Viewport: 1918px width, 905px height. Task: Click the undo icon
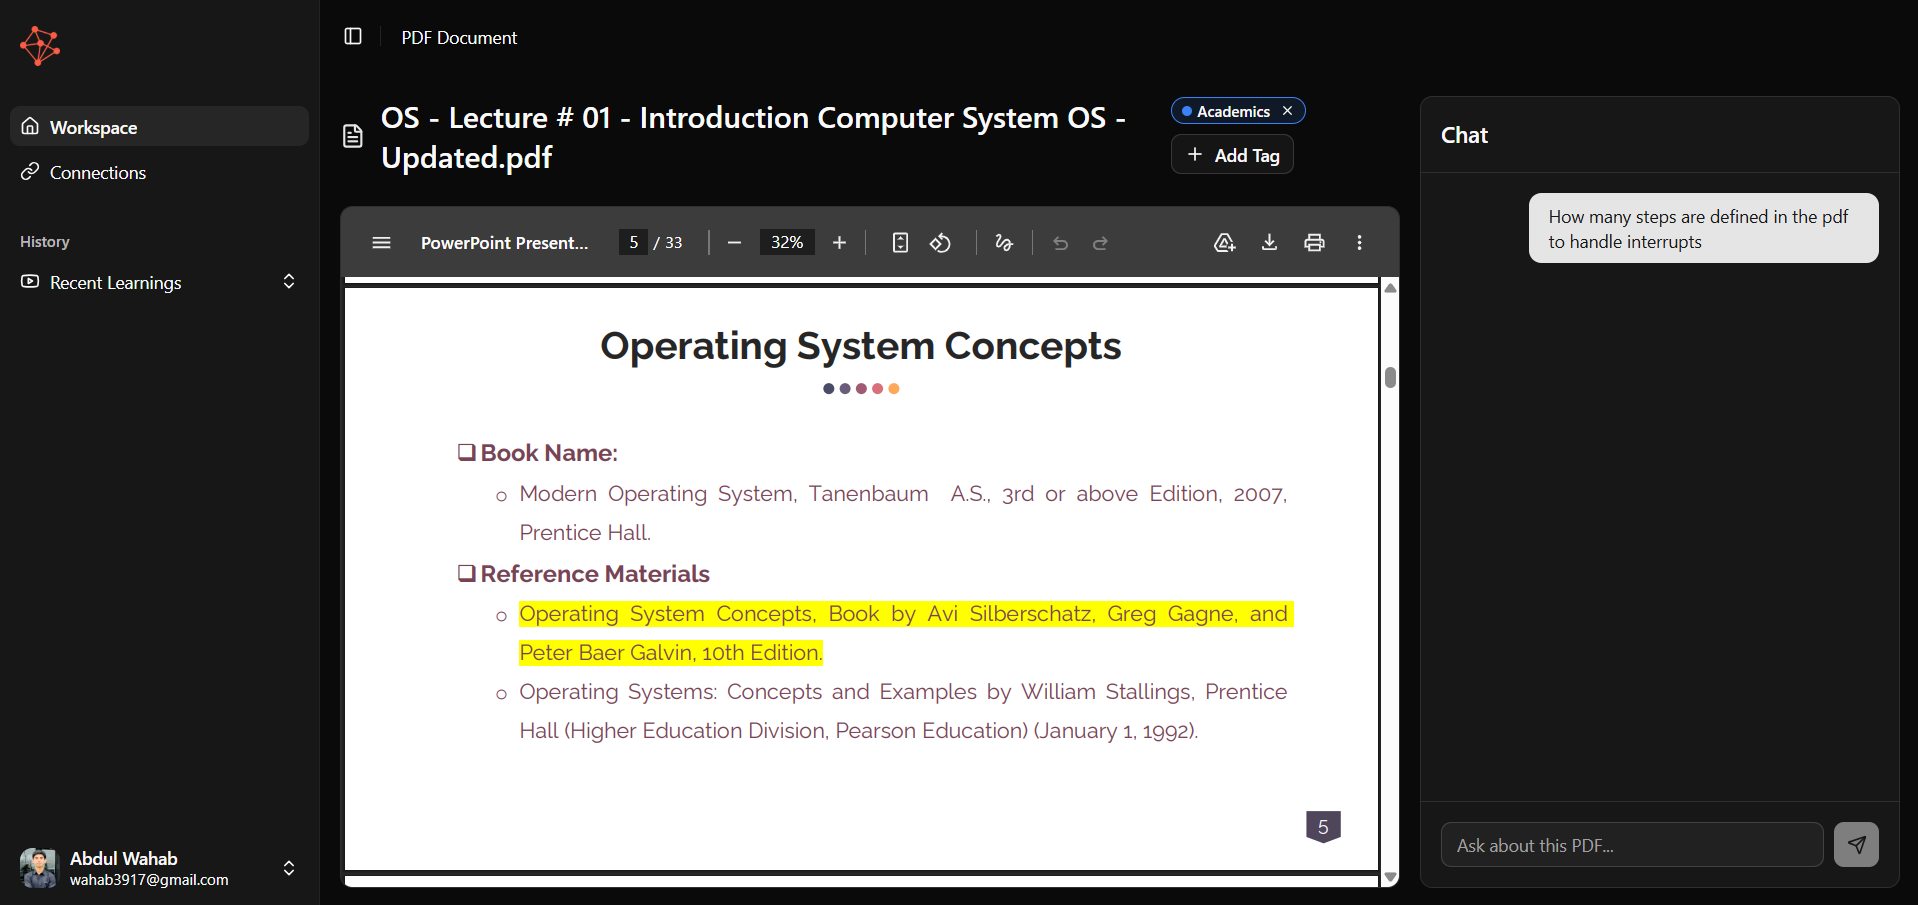(1061, 243)
